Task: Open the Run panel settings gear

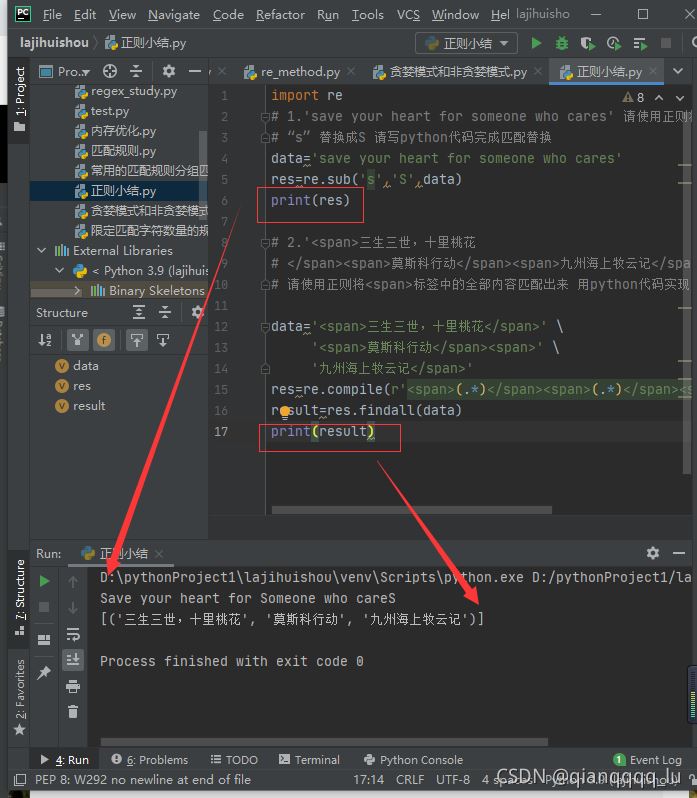Action: pyautogui.click(x=653, y=553)
